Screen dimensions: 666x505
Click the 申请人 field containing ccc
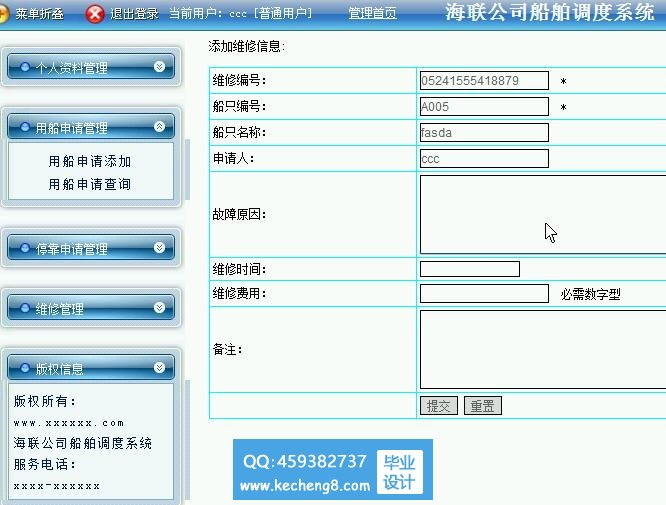484,158
